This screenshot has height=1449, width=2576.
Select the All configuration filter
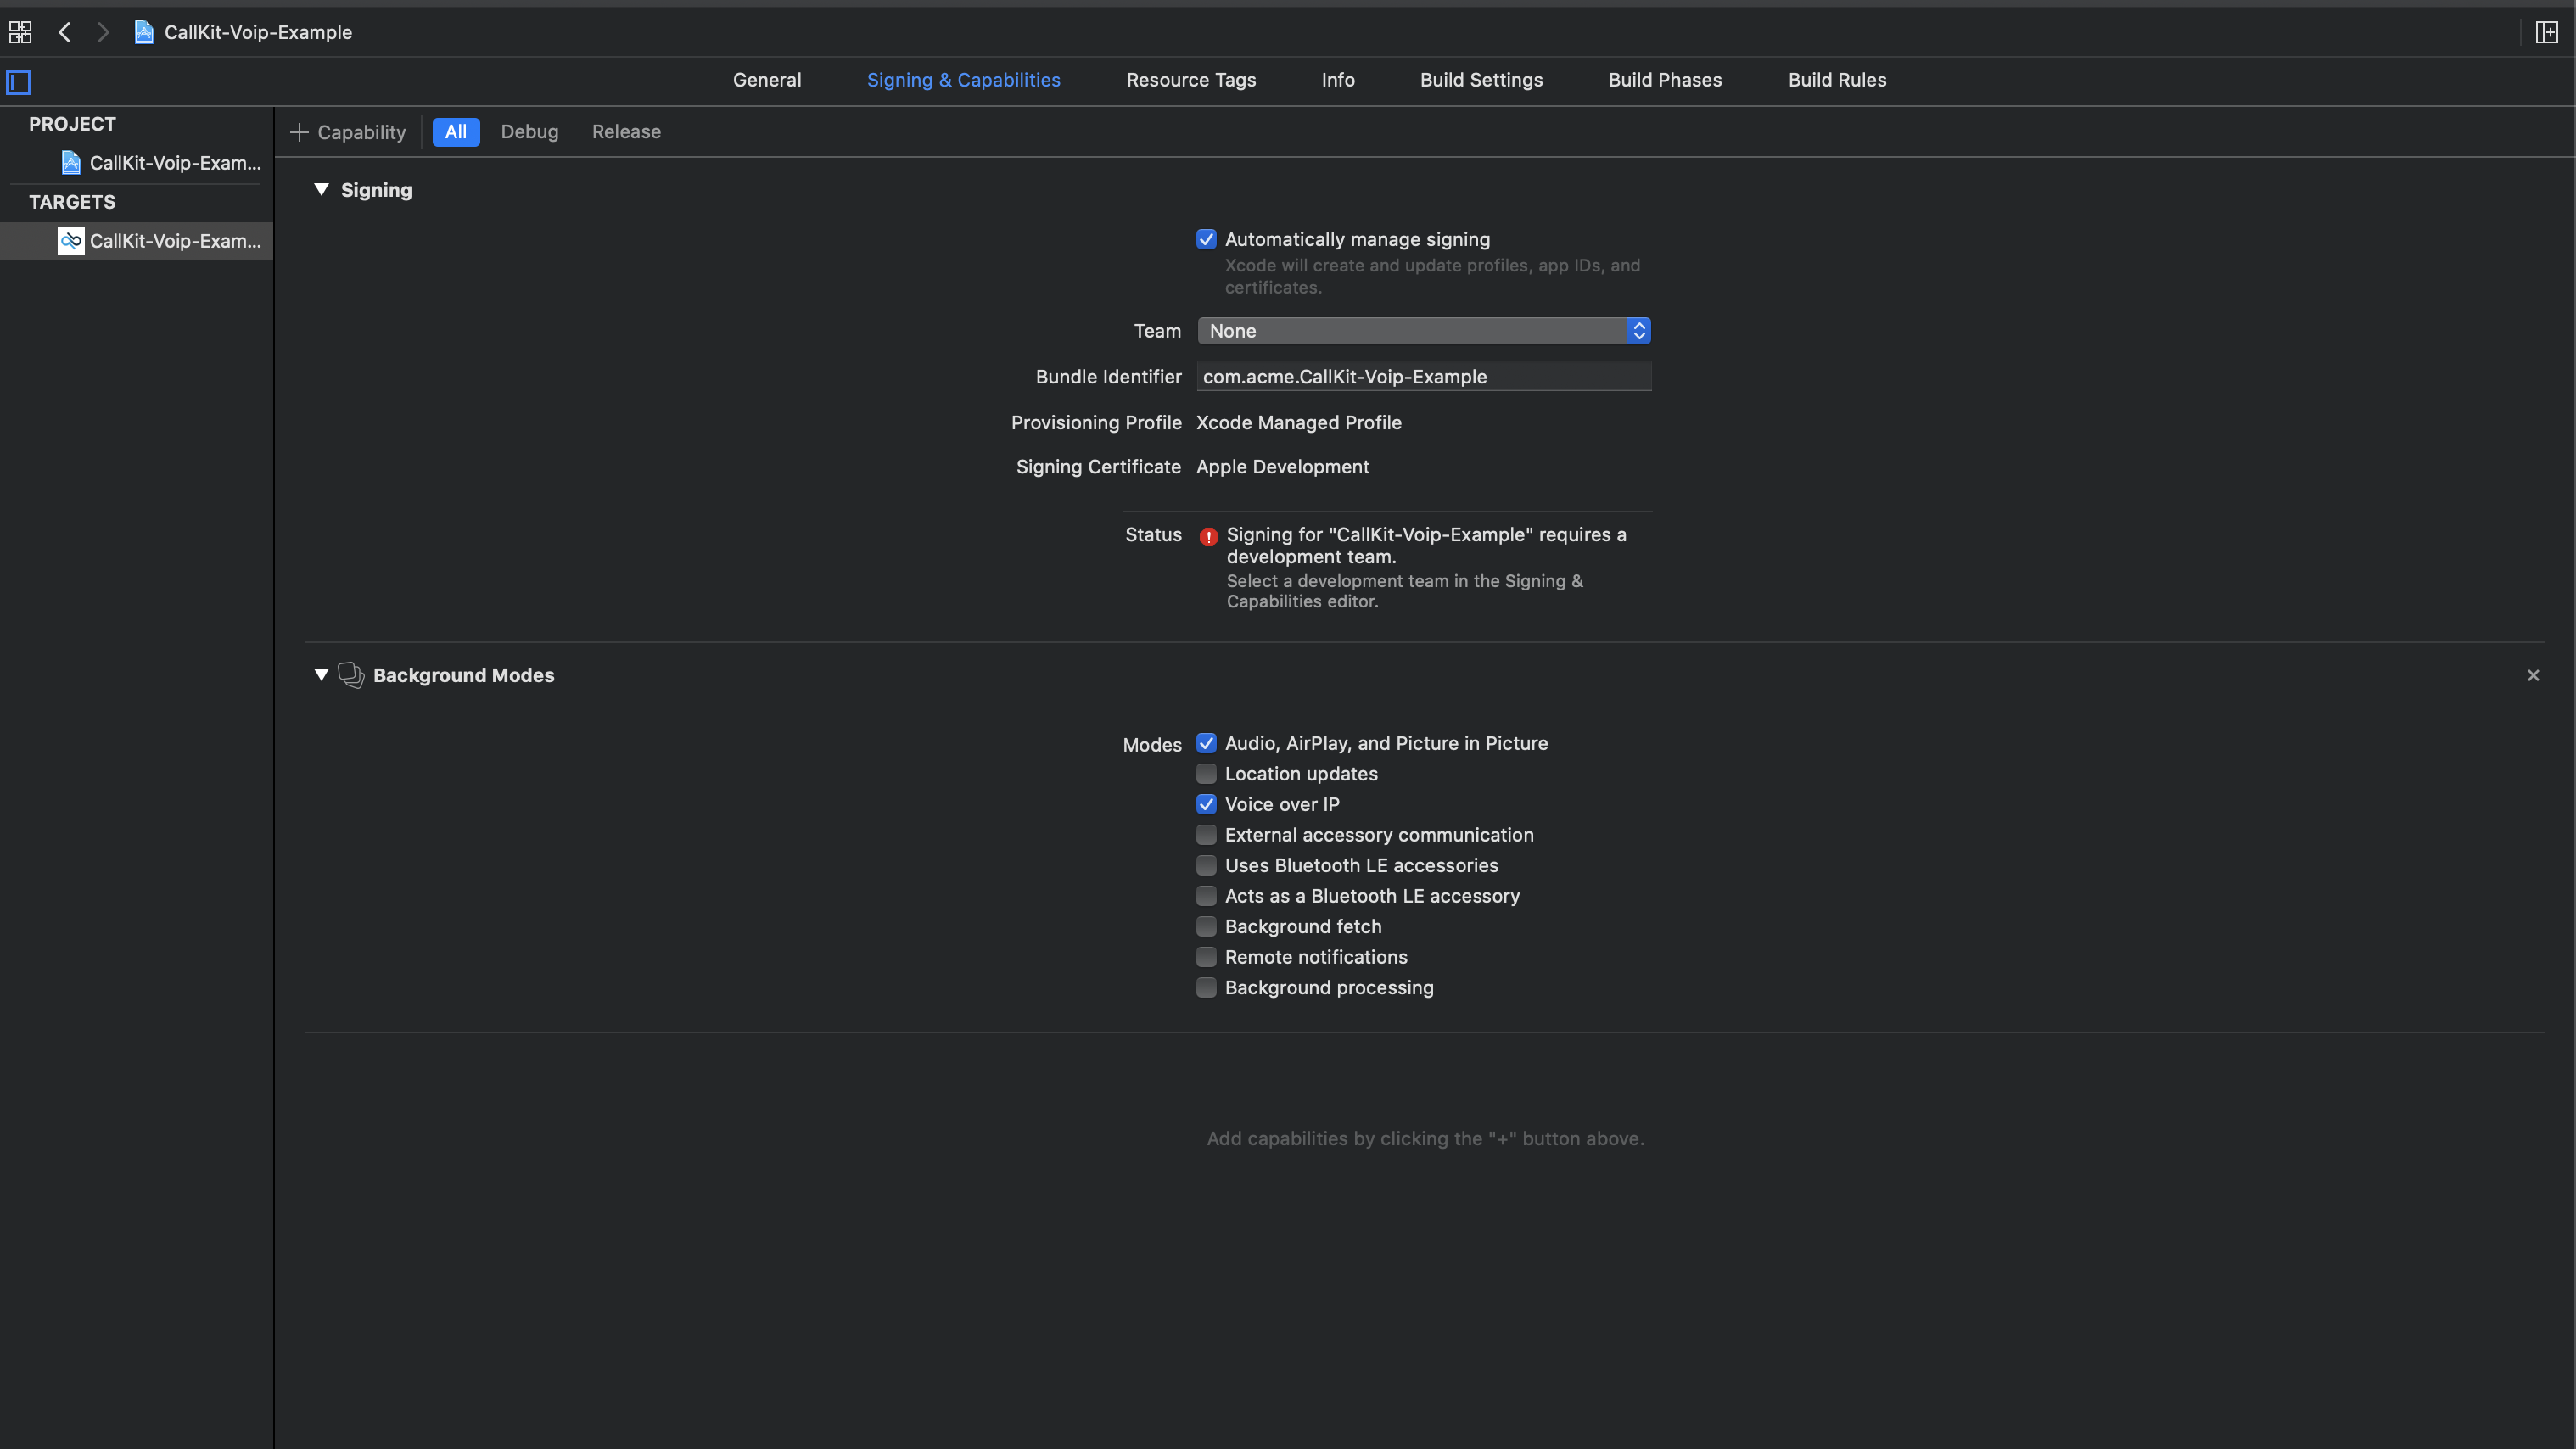tap(456, 132)
